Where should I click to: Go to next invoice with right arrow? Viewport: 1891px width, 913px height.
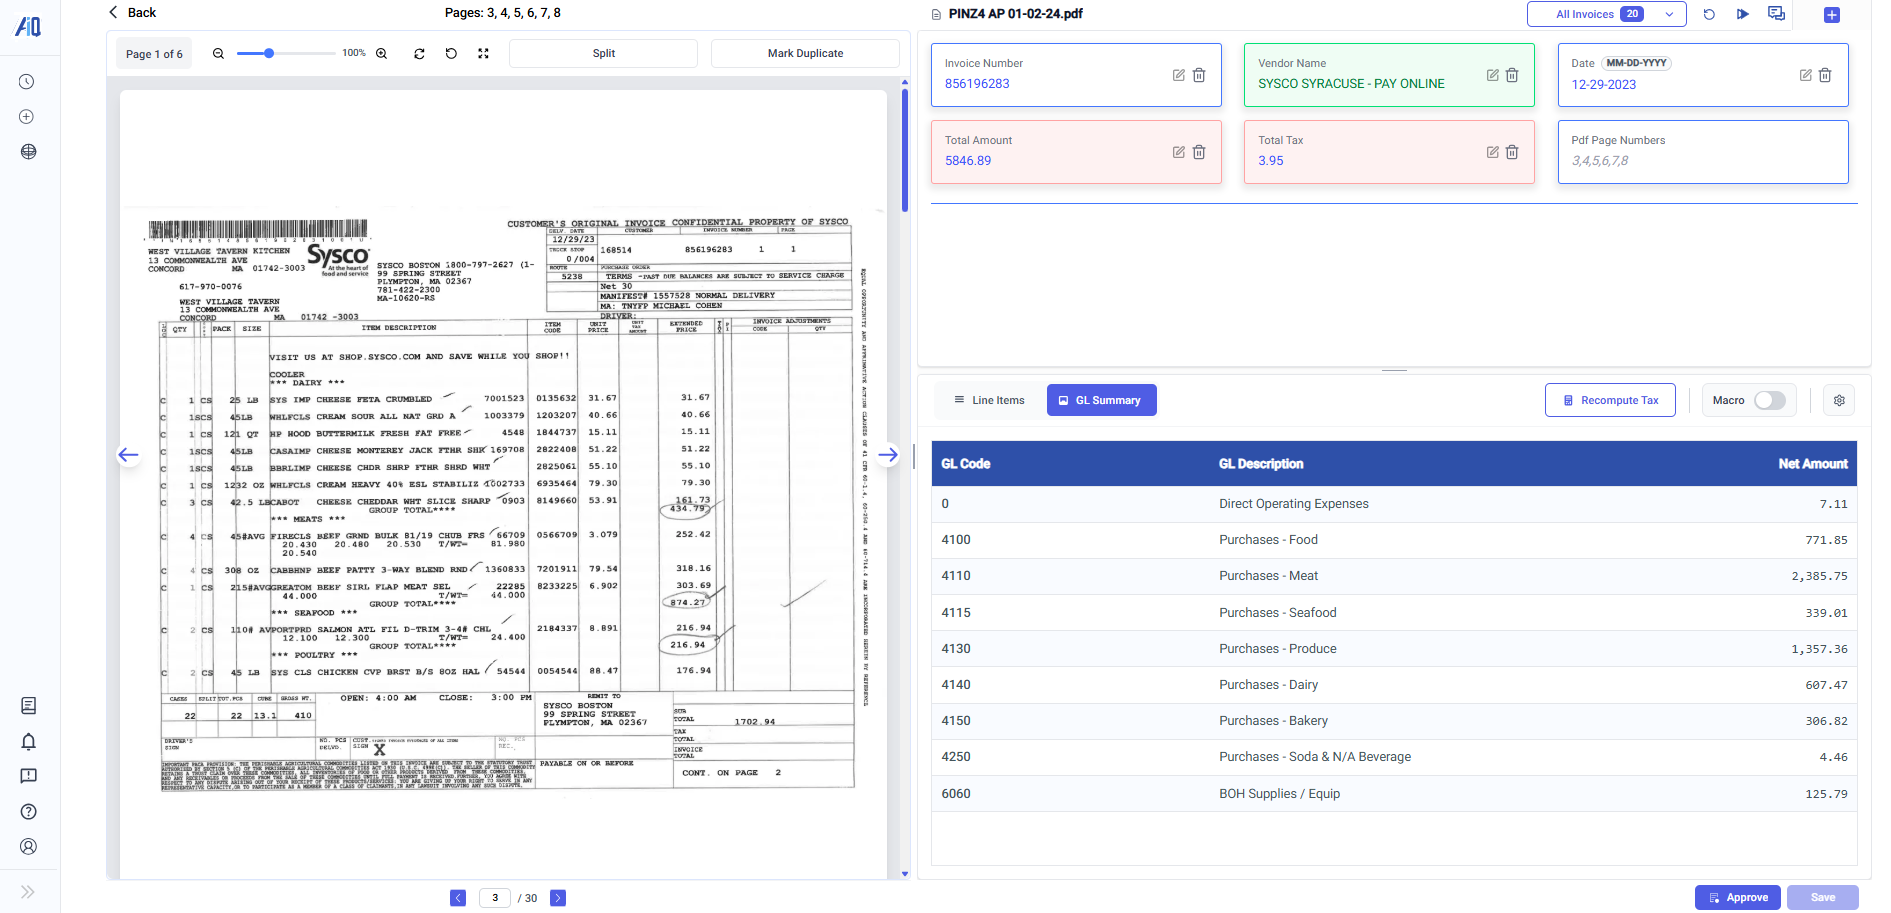pyautogui.click(x=888, y=455)
